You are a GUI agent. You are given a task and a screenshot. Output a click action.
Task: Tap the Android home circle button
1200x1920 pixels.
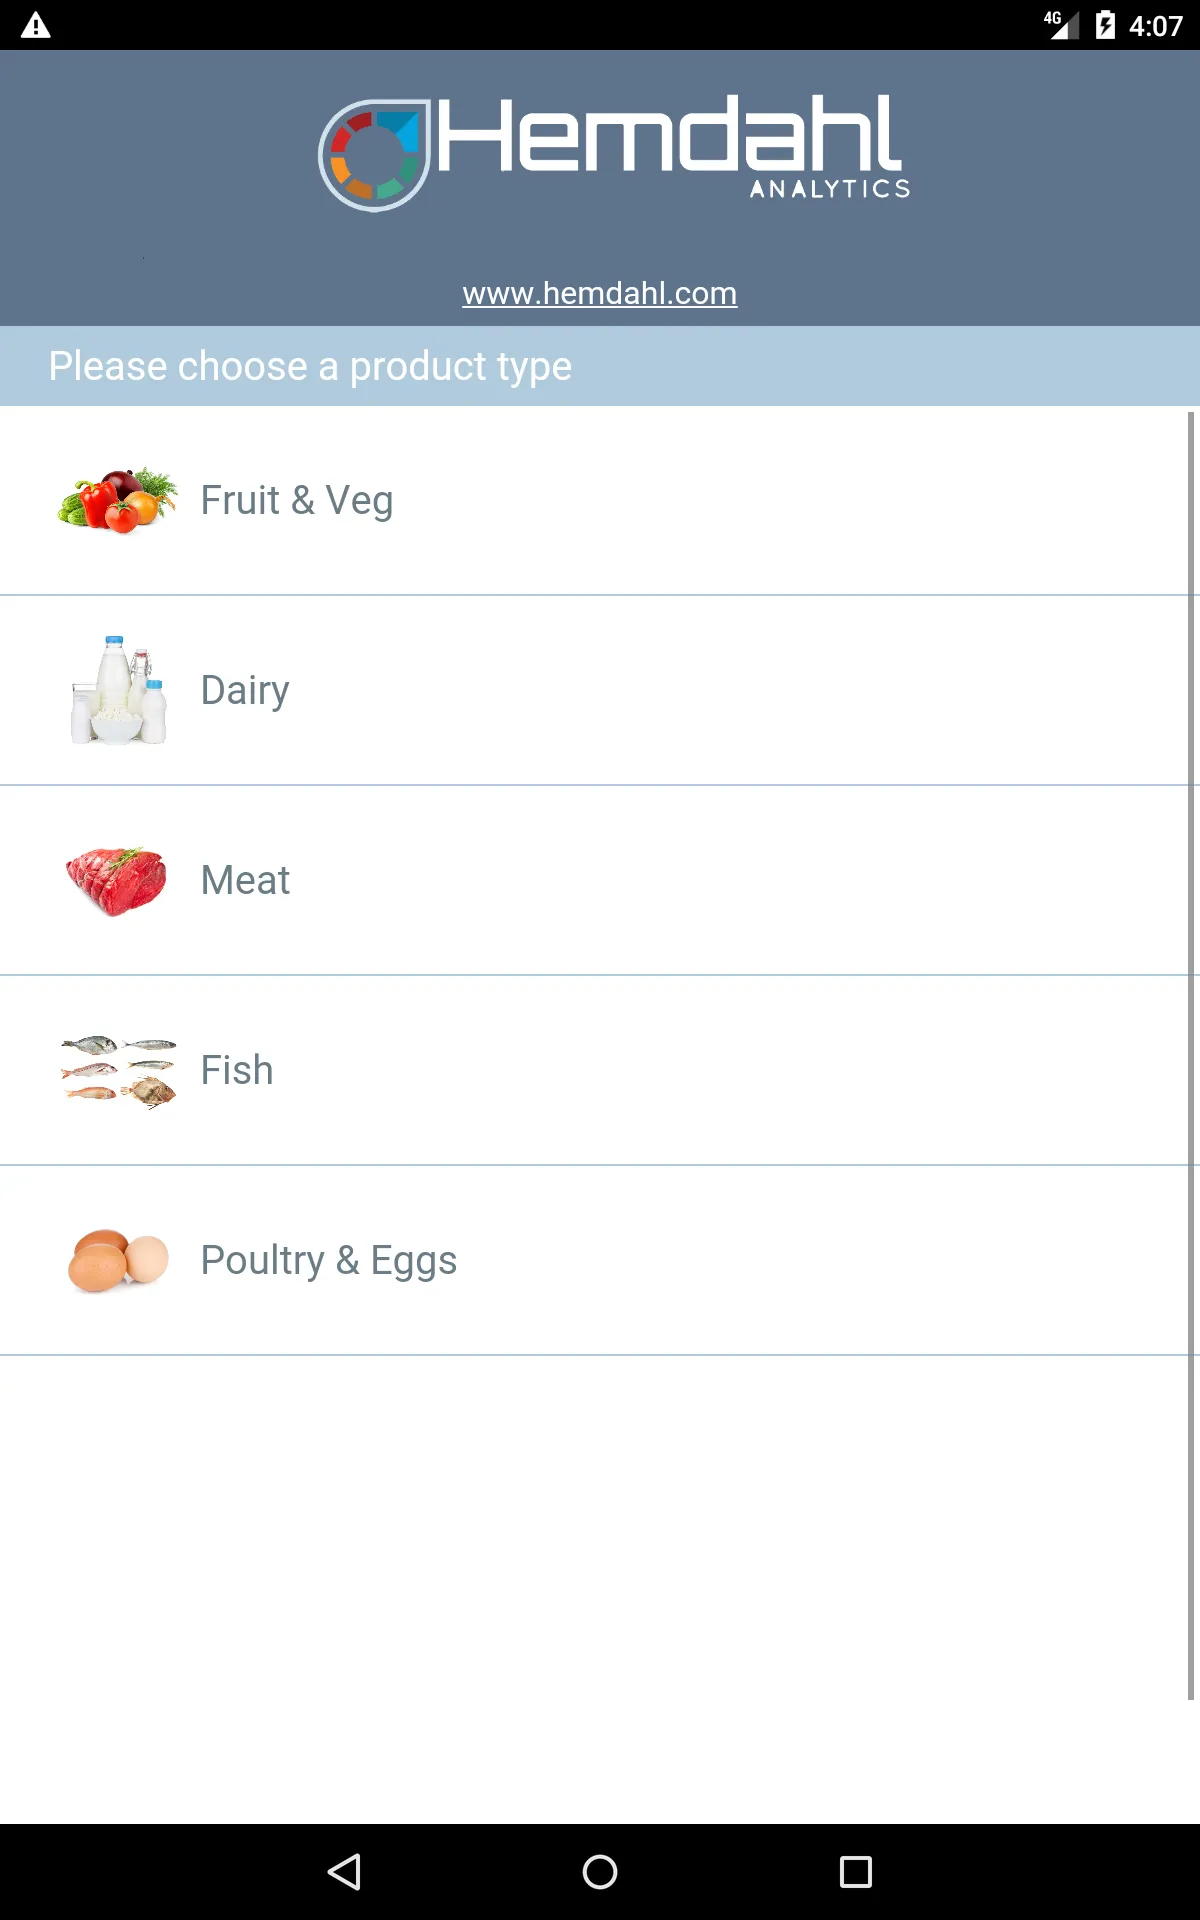pyautogui.click(x=600, y=1872)
